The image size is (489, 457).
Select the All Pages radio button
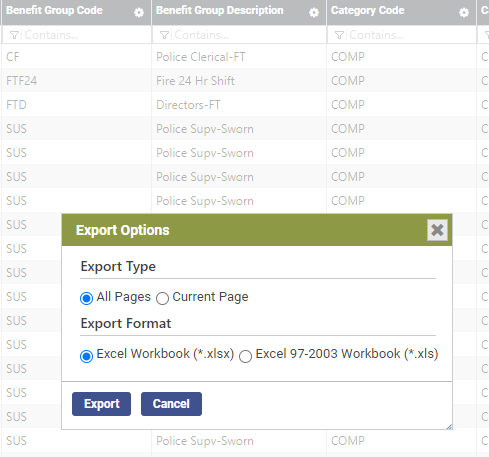[x=86, y=298]
